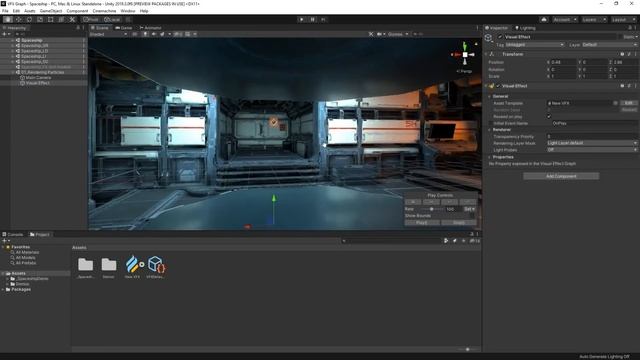Select the Move tool in the toolbar

click(18, 19)
